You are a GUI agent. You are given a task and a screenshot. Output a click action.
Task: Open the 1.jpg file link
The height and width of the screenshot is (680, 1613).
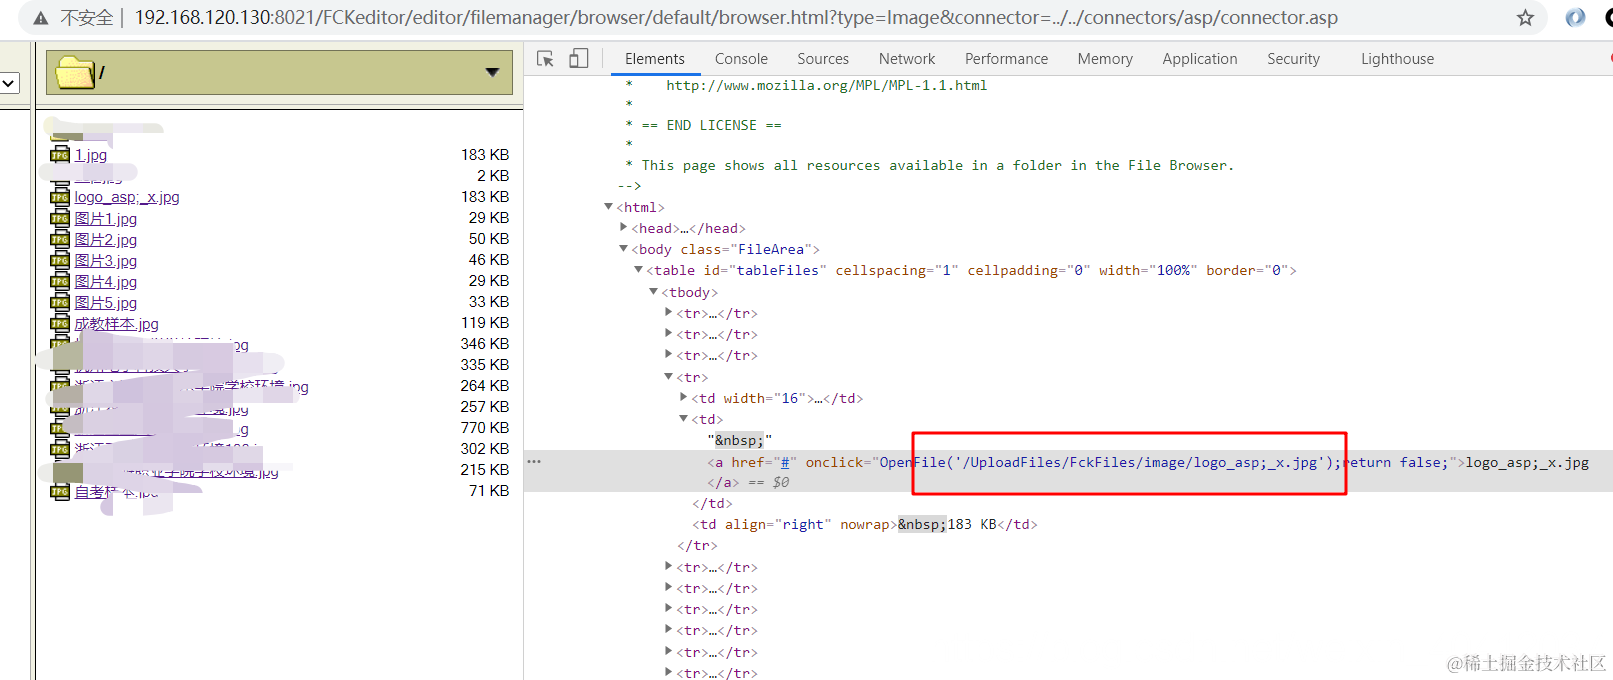90,155
